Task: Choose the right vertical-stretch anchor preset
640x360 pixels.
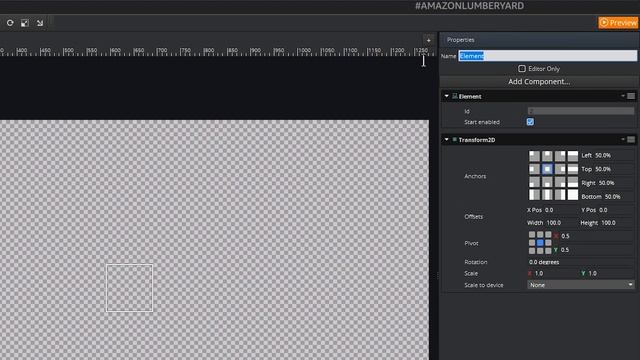Action: [560, 195]
